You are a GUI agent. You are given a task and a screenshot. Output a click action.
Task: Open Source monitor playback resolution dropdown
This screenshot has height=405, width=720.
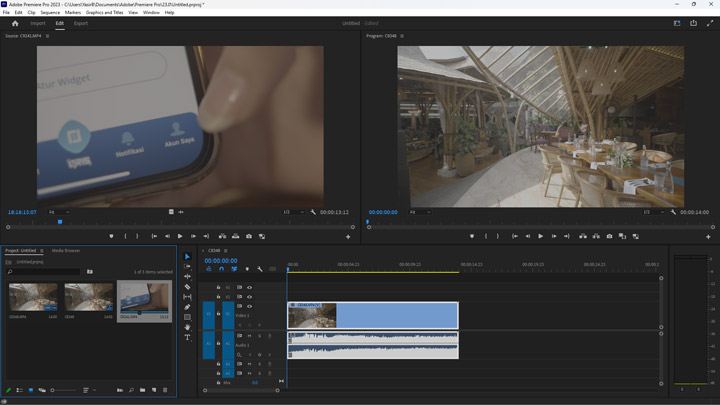[293, 212]
